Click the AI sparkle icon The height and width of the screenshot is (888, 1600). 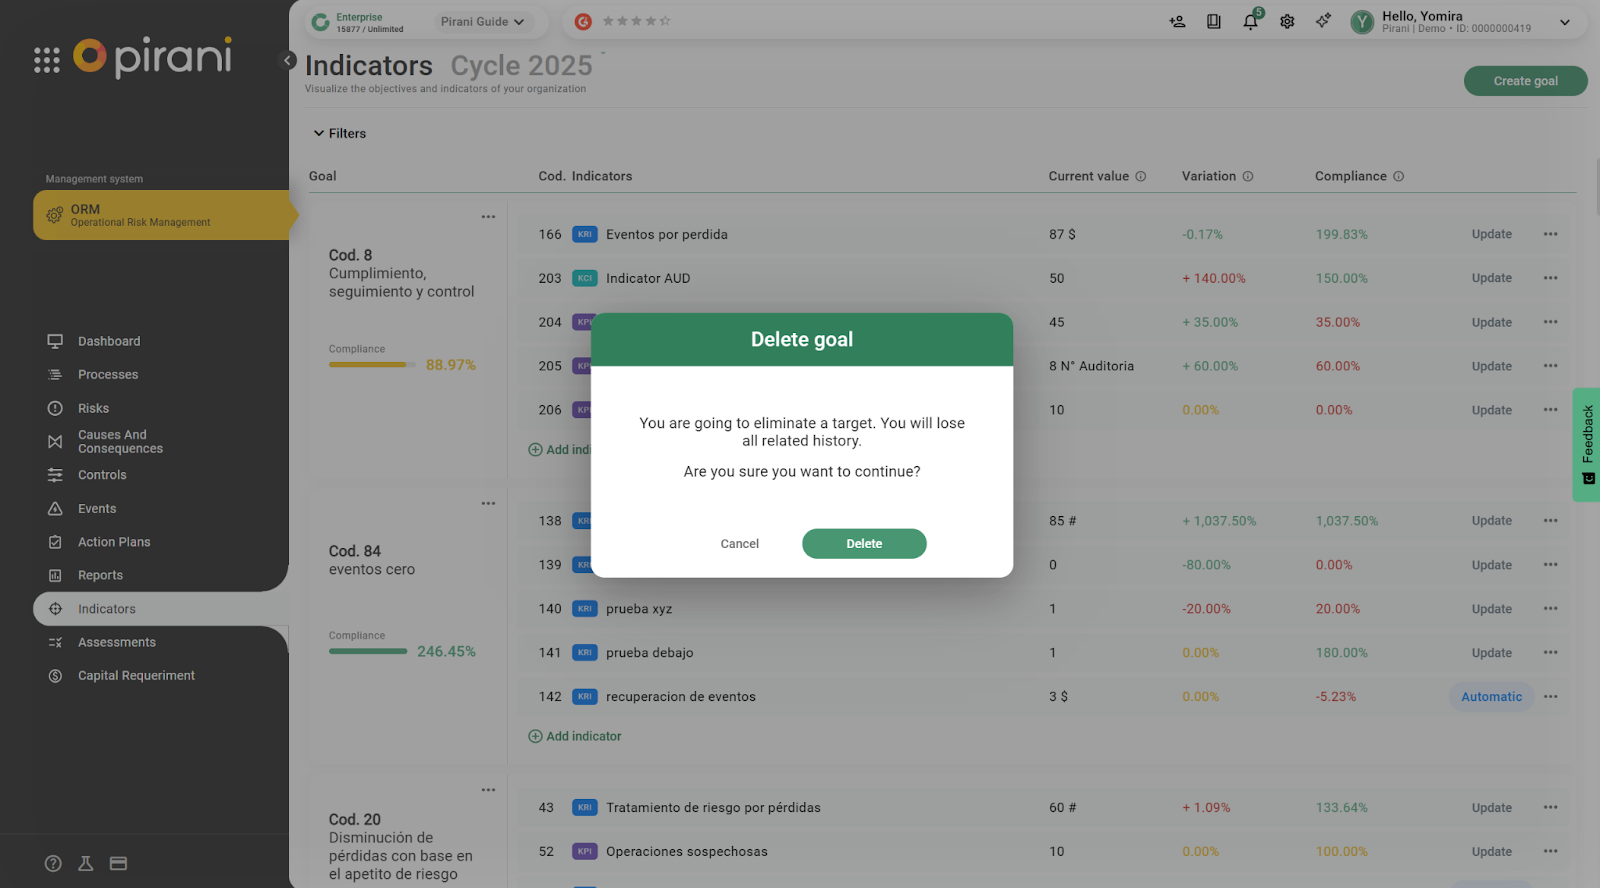(x=1323, y=21)
